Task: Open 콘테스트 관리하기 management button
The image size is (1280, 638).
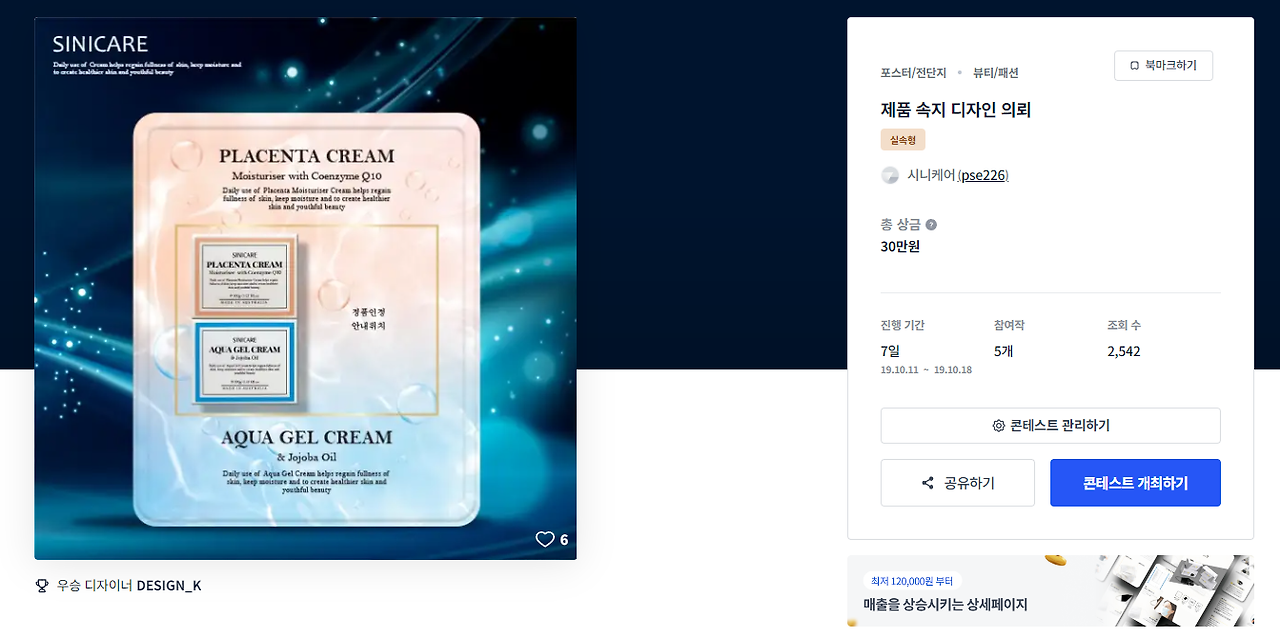Action: (1050, 426)
